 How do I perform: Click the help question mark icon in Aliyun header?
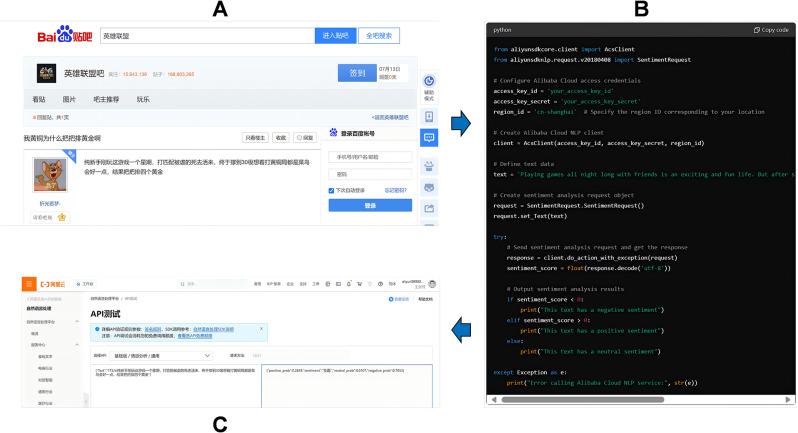pos(380,284)
